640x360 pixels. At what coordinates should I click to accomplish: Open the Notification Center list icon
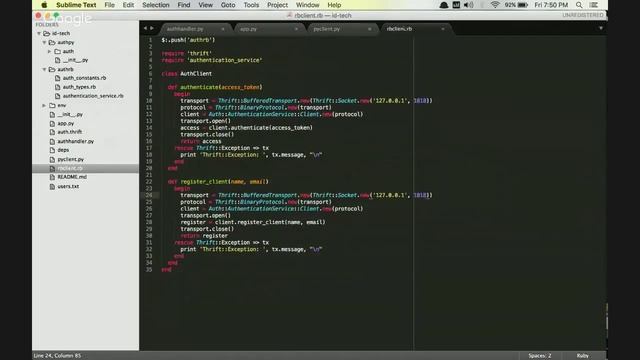tap(594, 5)
